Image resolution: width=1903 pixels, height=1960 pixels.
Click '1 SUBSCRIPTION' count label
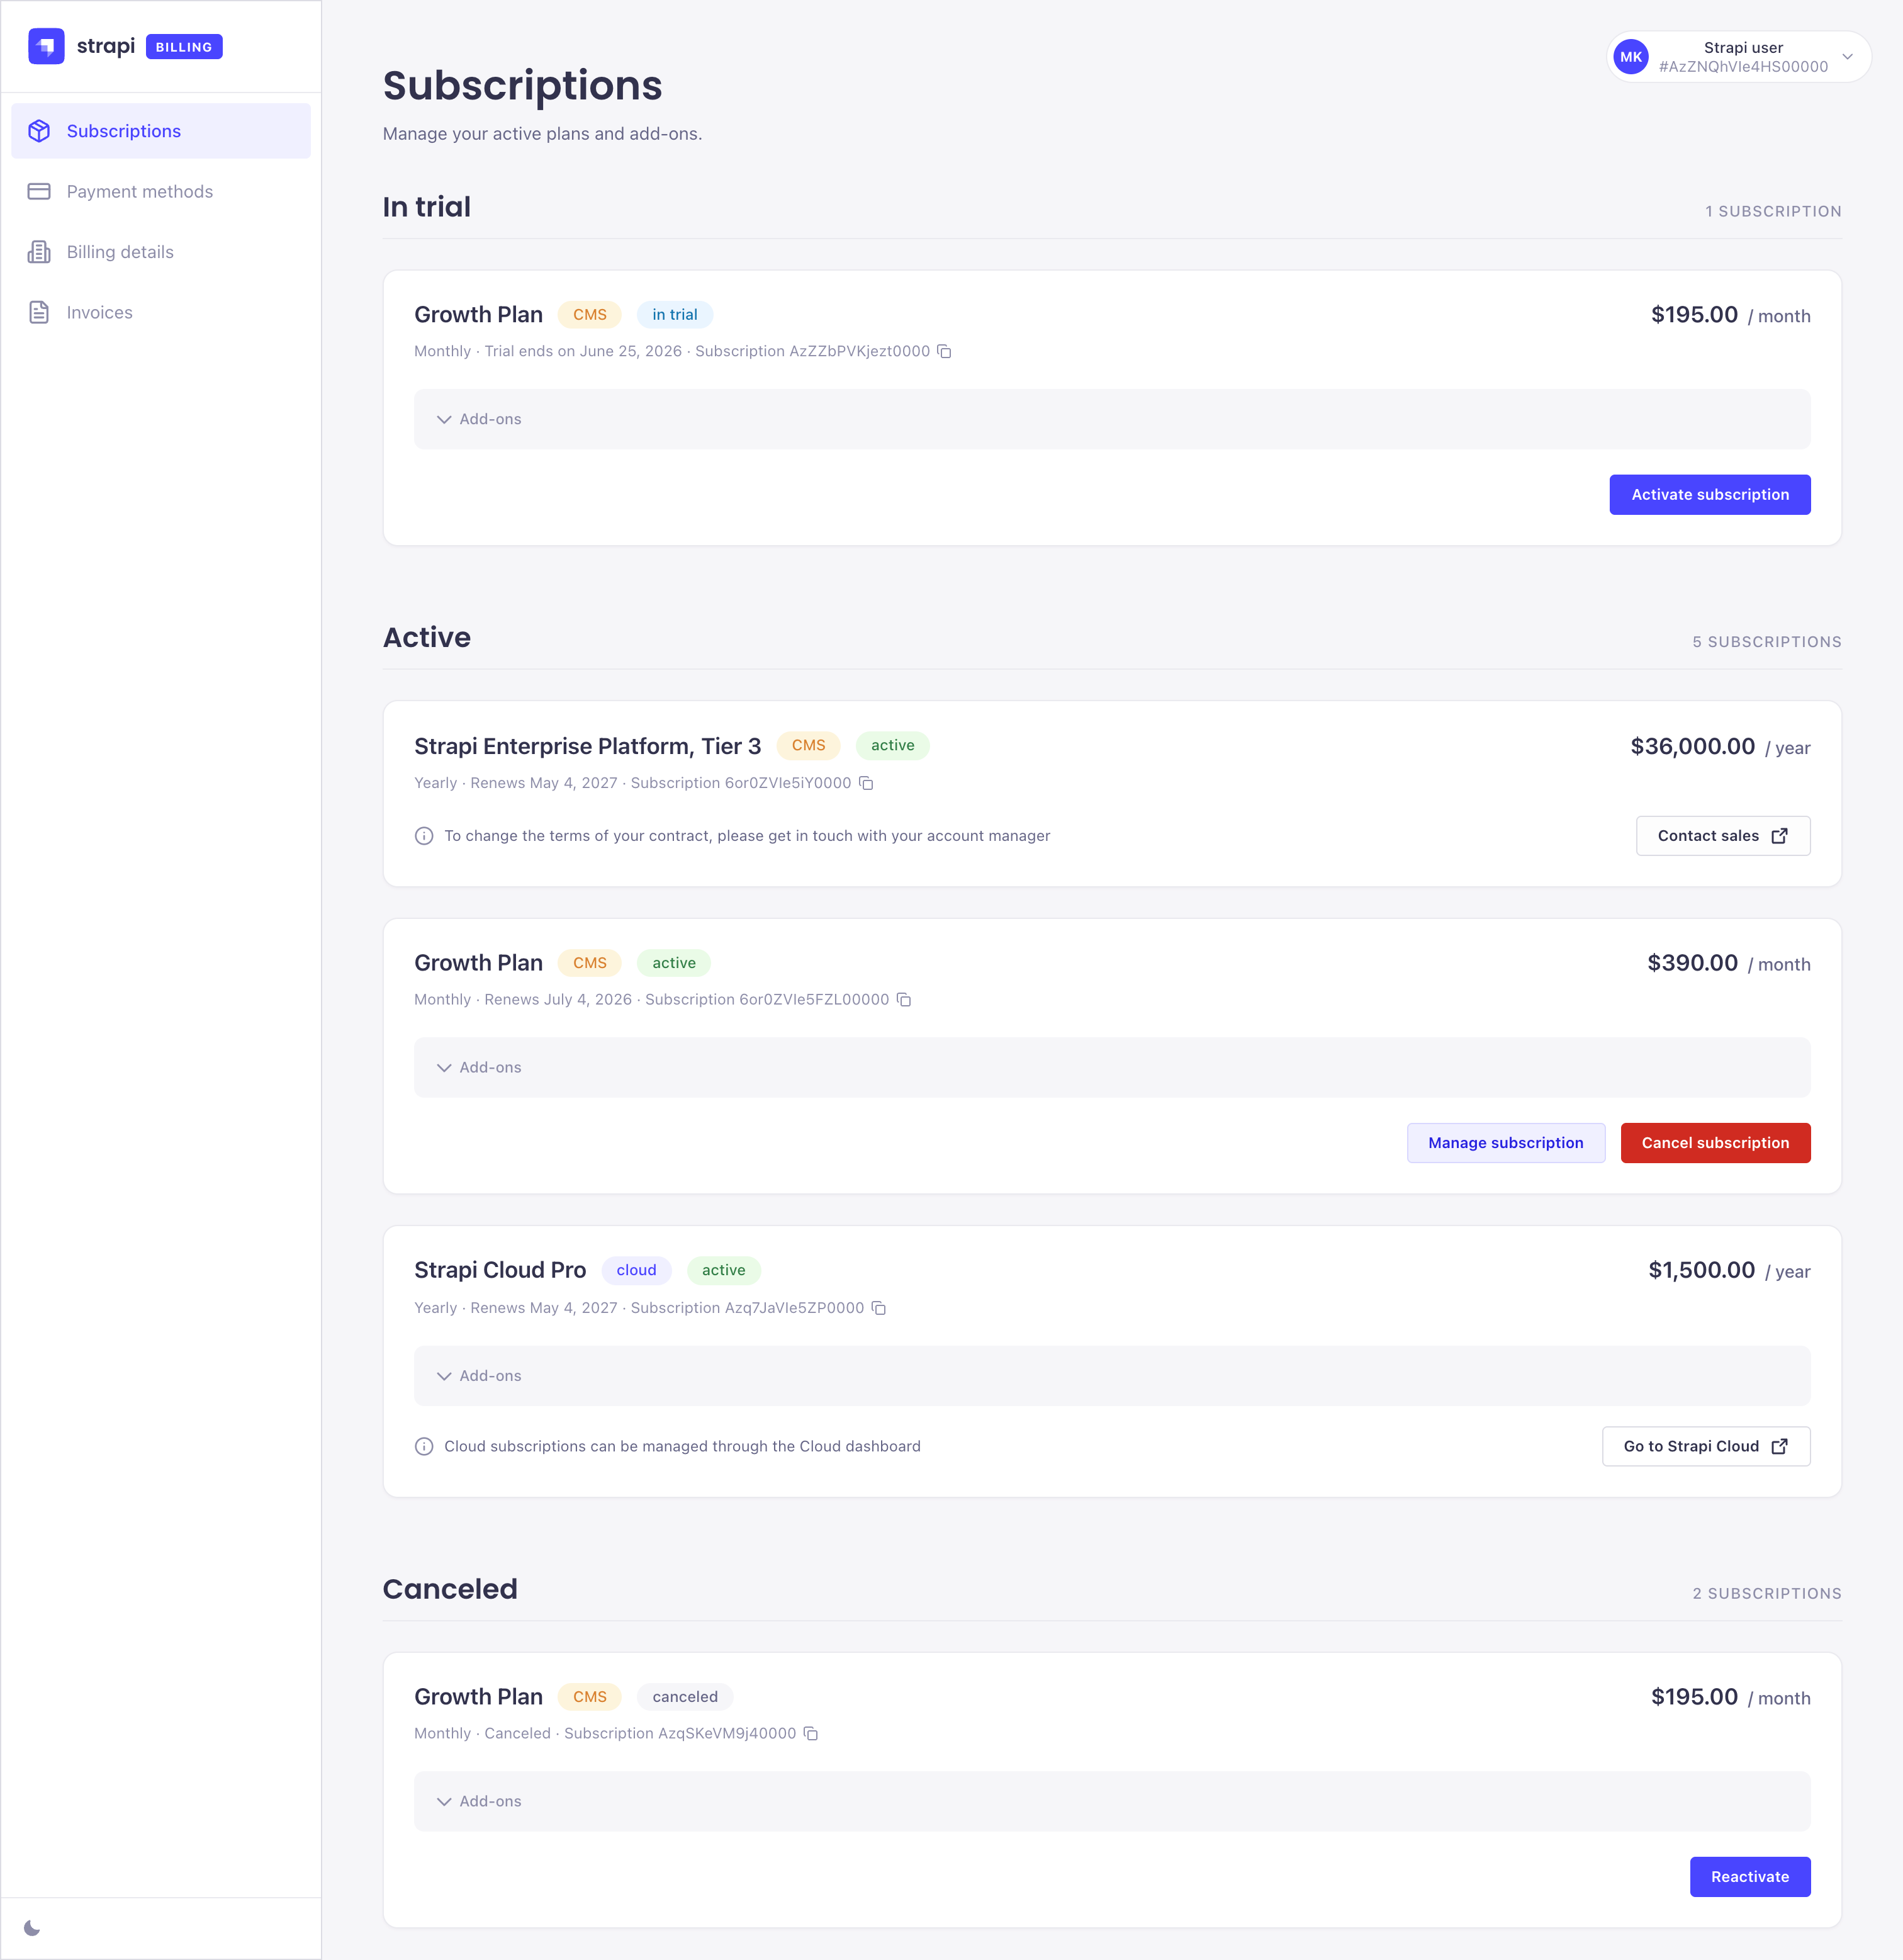(1773, 211)
